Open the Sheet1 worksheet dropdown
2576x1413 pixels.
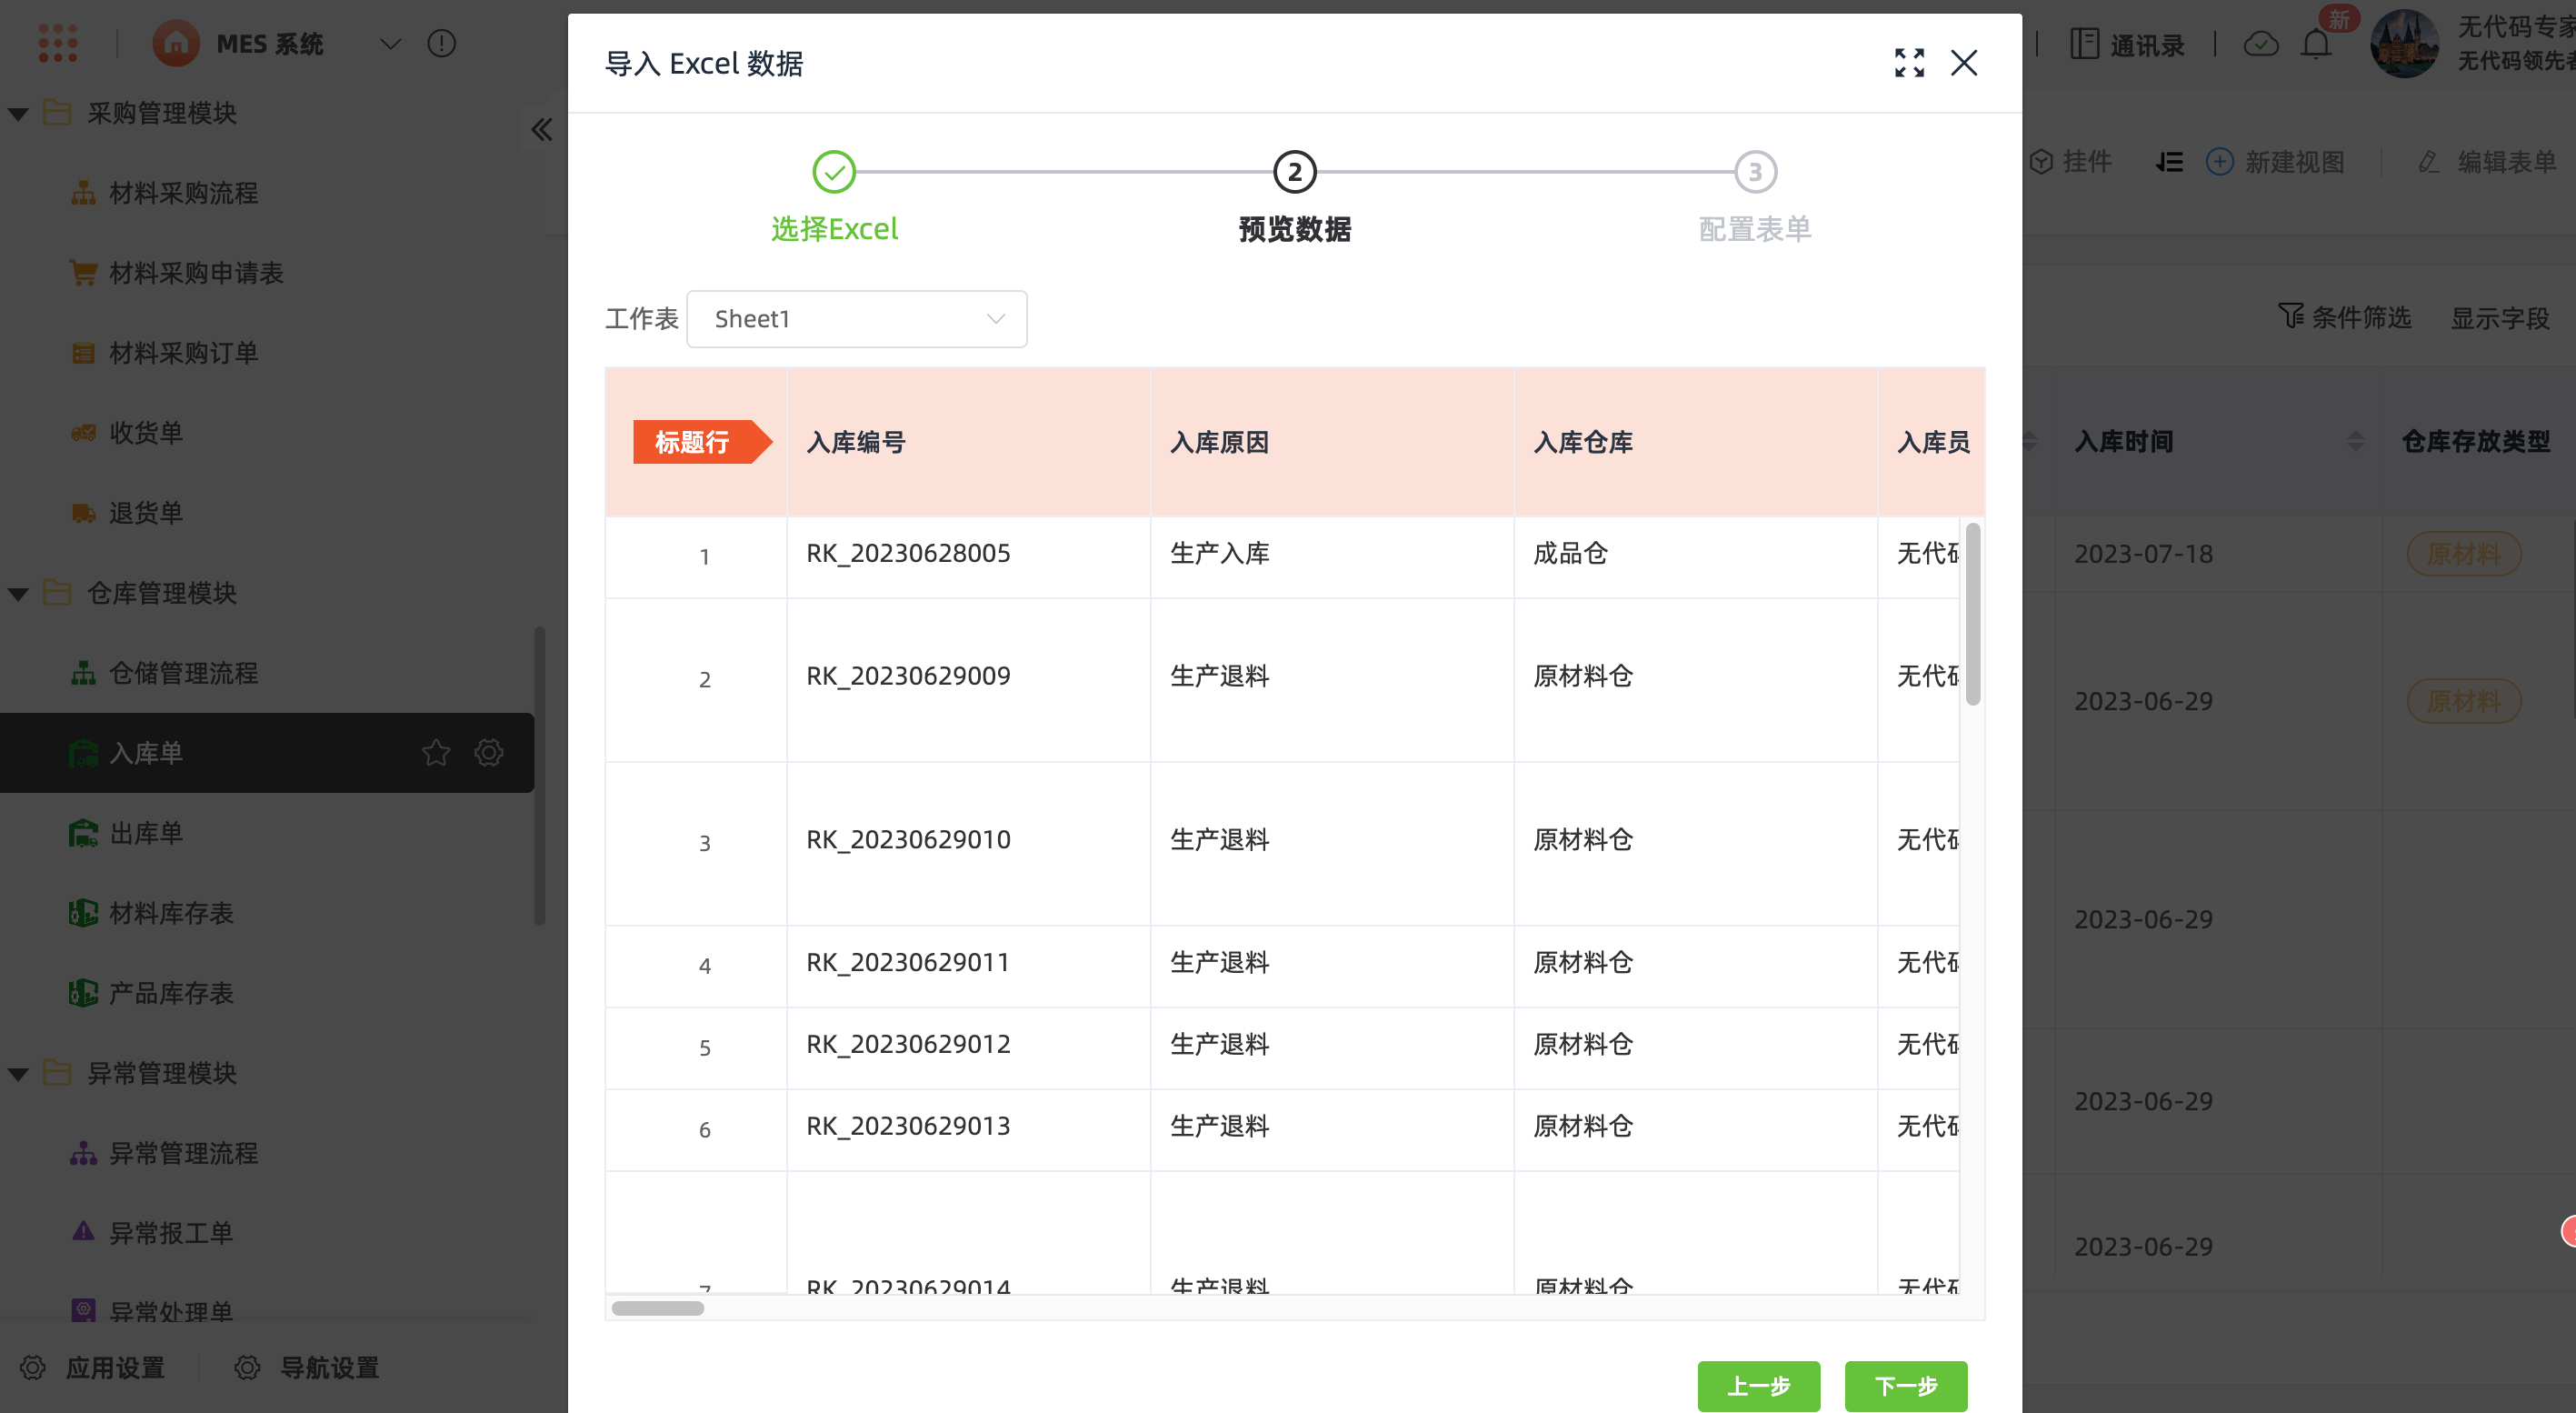coord(856,319)
